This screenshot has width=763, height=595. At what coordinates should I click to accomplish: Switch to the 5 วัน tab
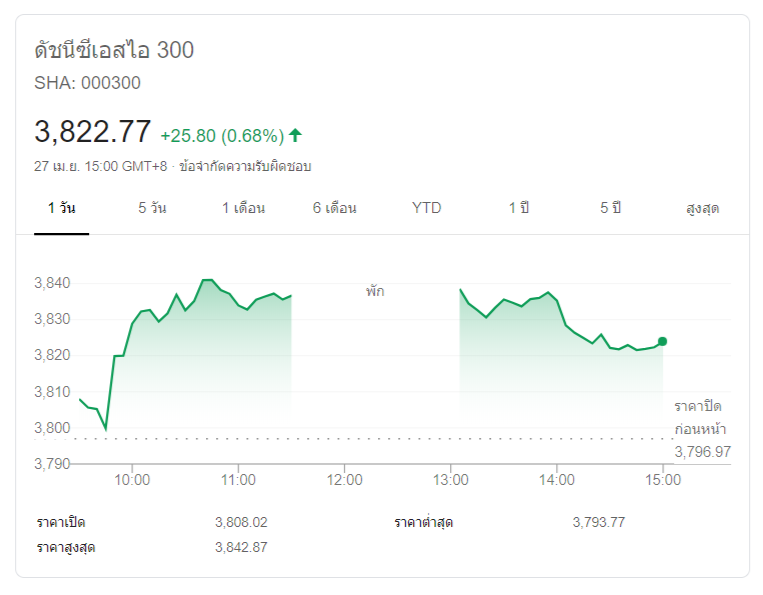[x=152, y=208]
